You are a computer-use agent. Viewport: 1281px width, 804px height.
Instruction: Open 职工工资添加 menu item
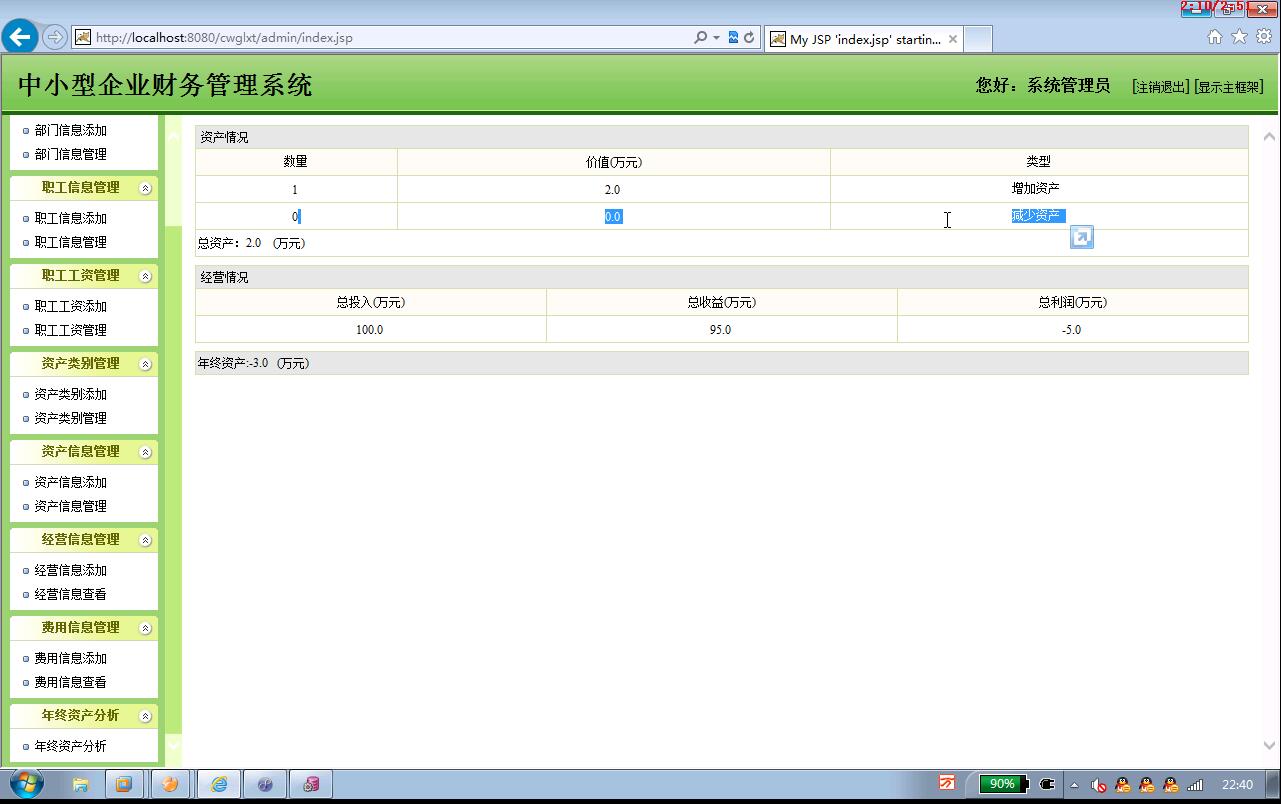(70, 306)
